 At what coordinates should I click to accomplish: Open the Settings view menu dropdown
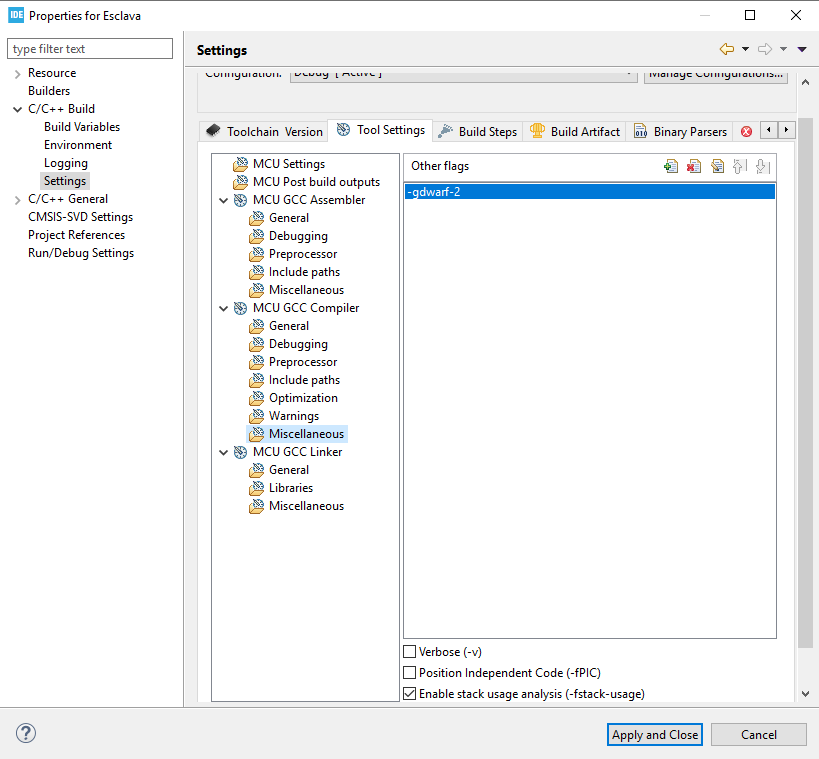[802, 49]
